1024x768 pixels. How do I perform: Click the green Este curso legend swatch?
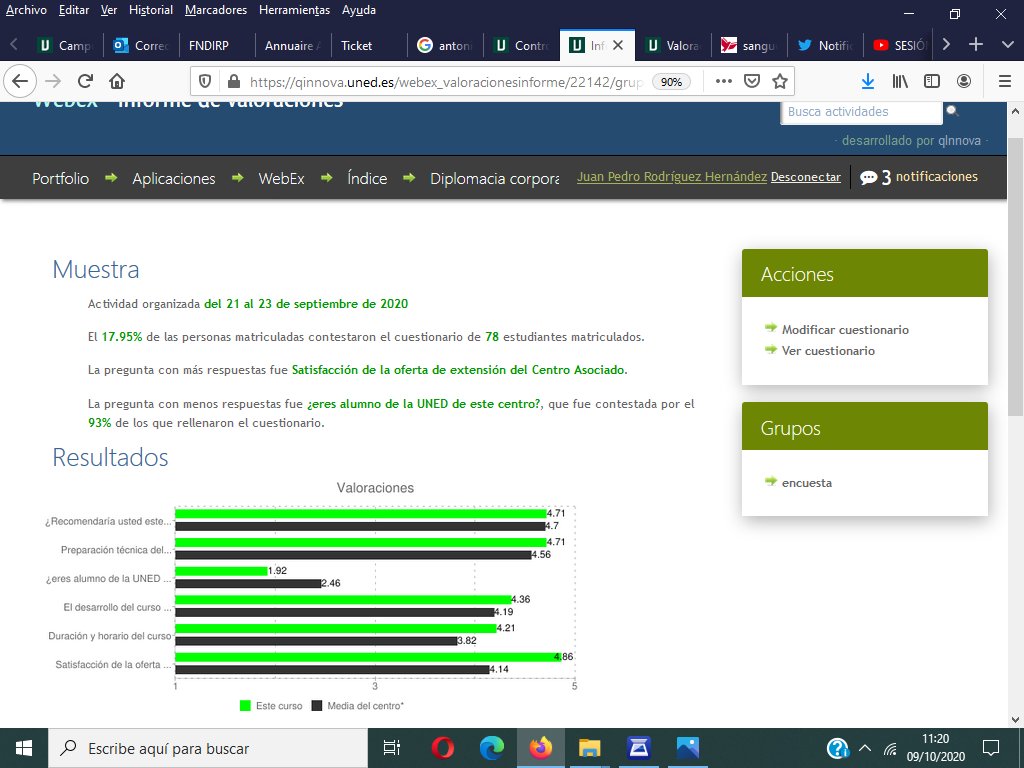(x=246, y=706)
